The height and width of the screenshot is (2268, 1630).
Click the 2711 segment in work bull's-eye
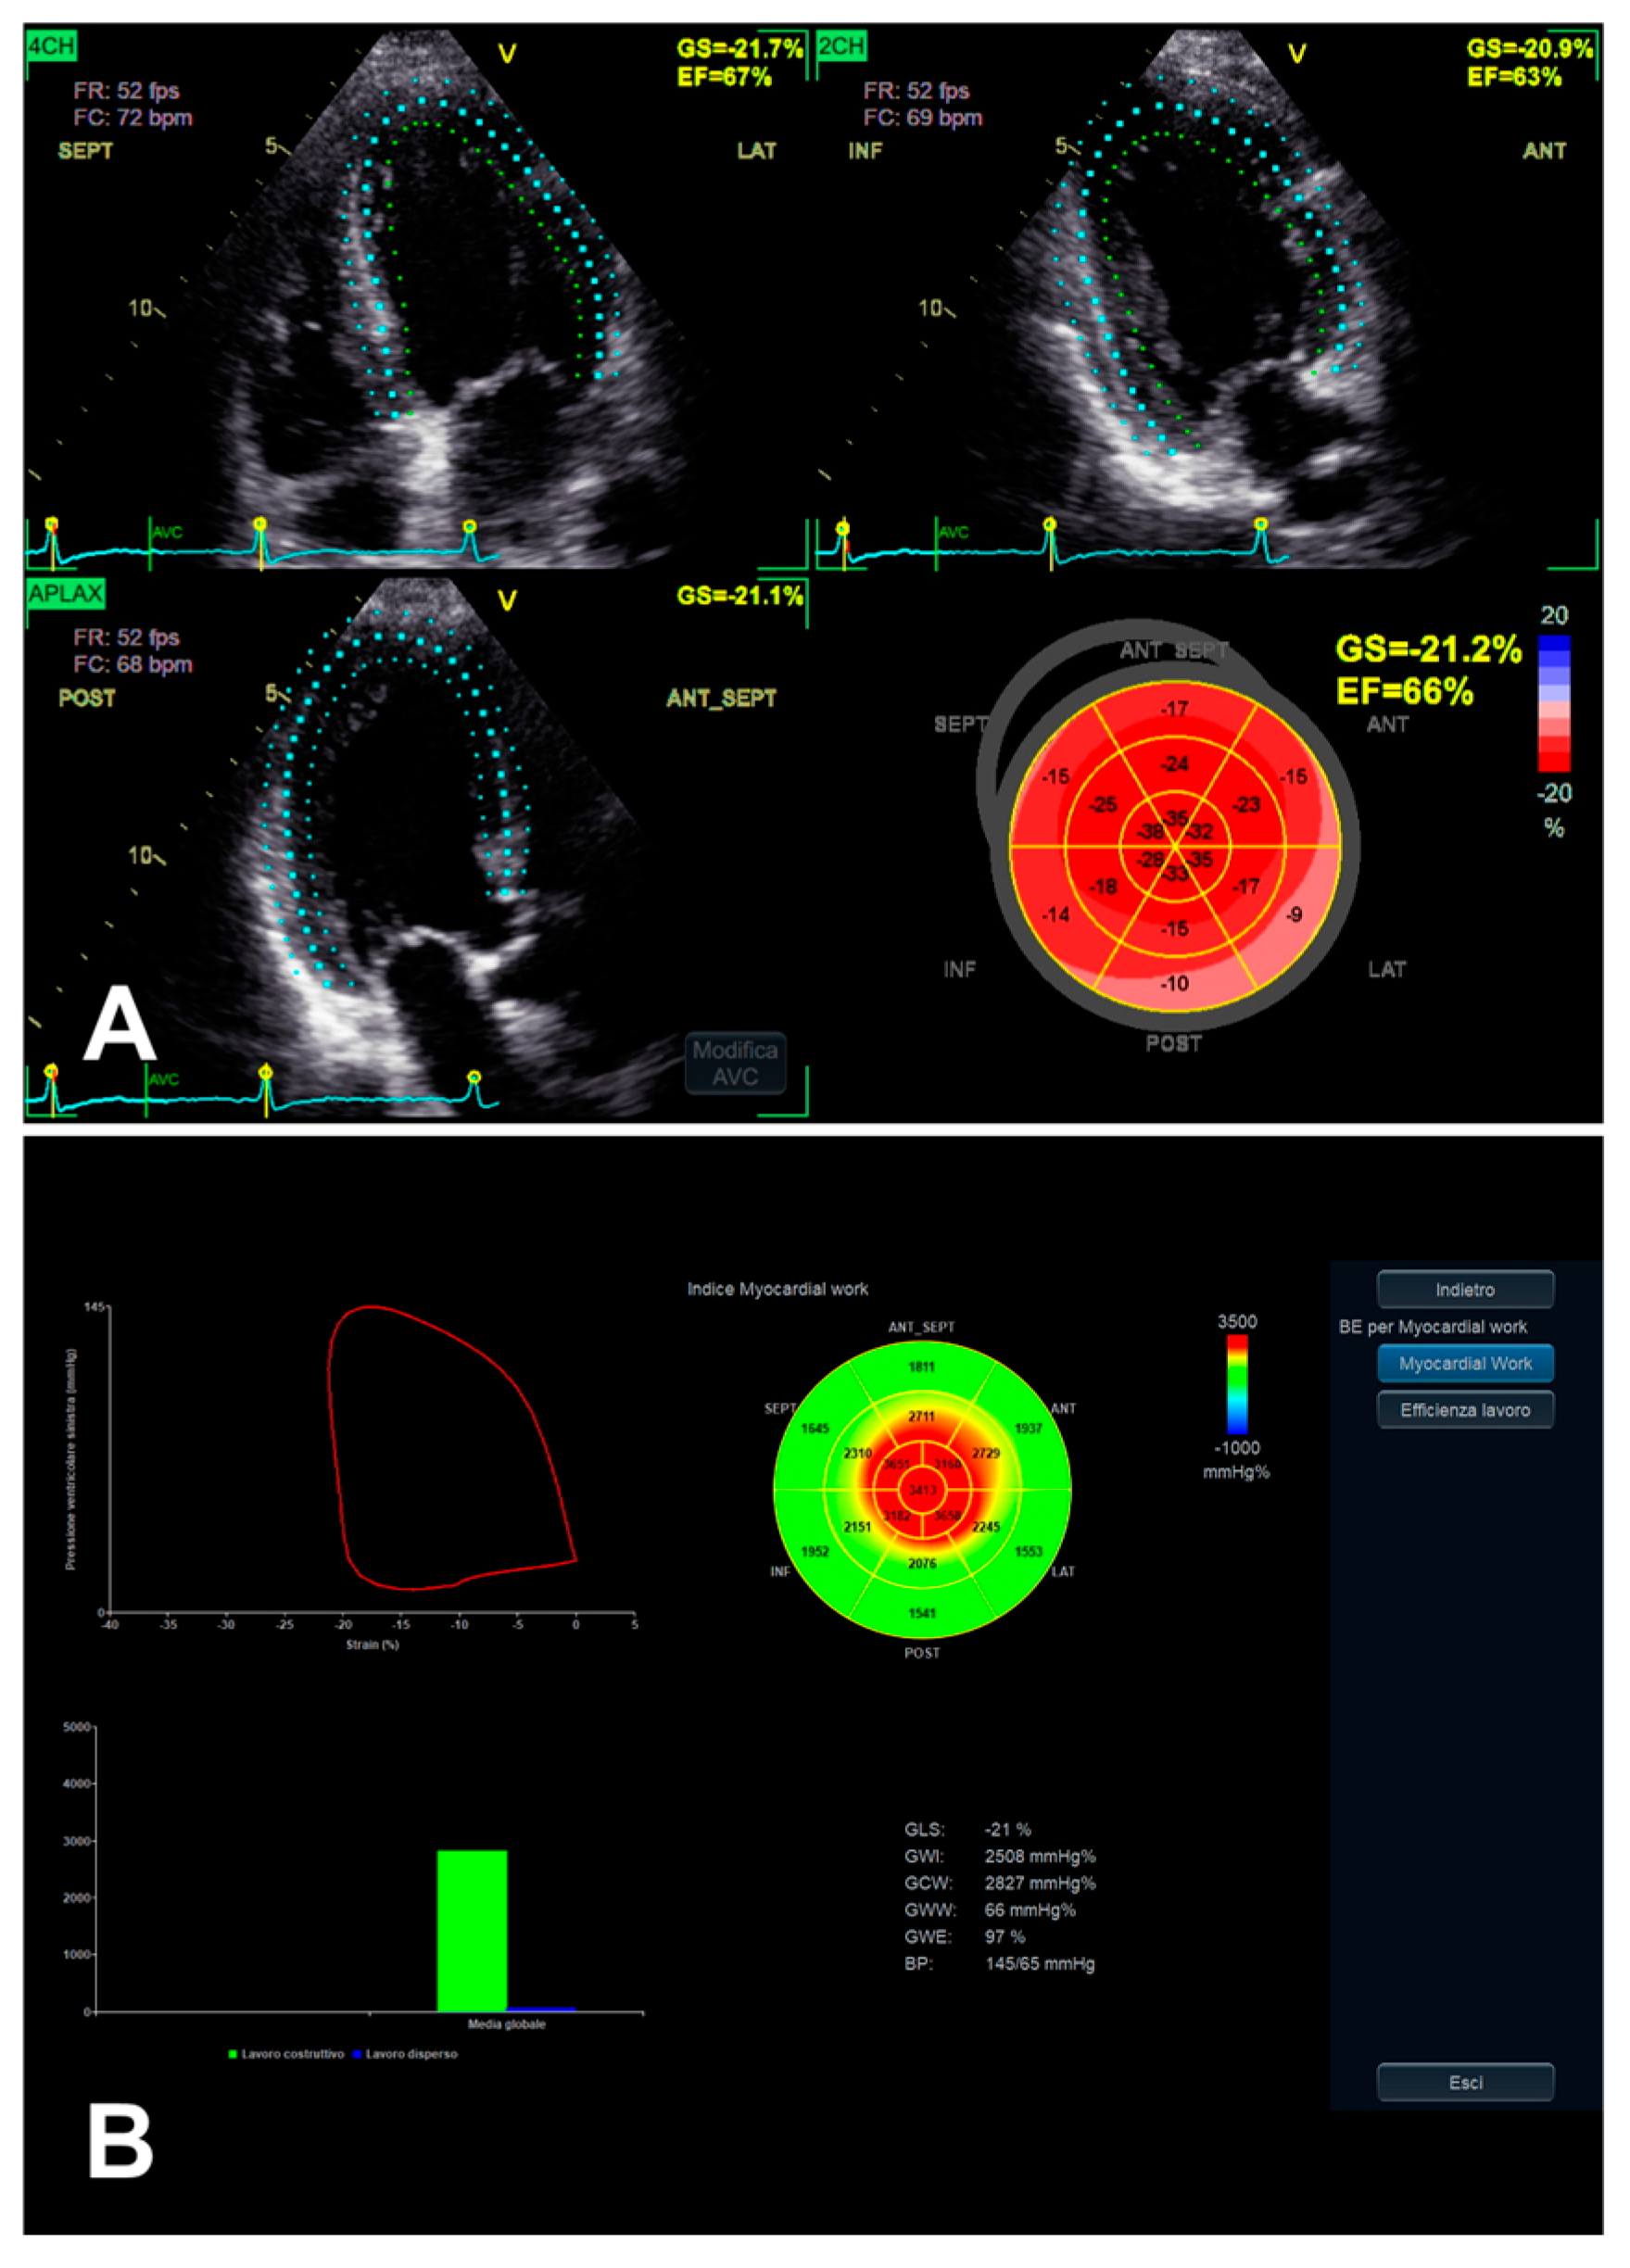click(x=922, y=1416)
